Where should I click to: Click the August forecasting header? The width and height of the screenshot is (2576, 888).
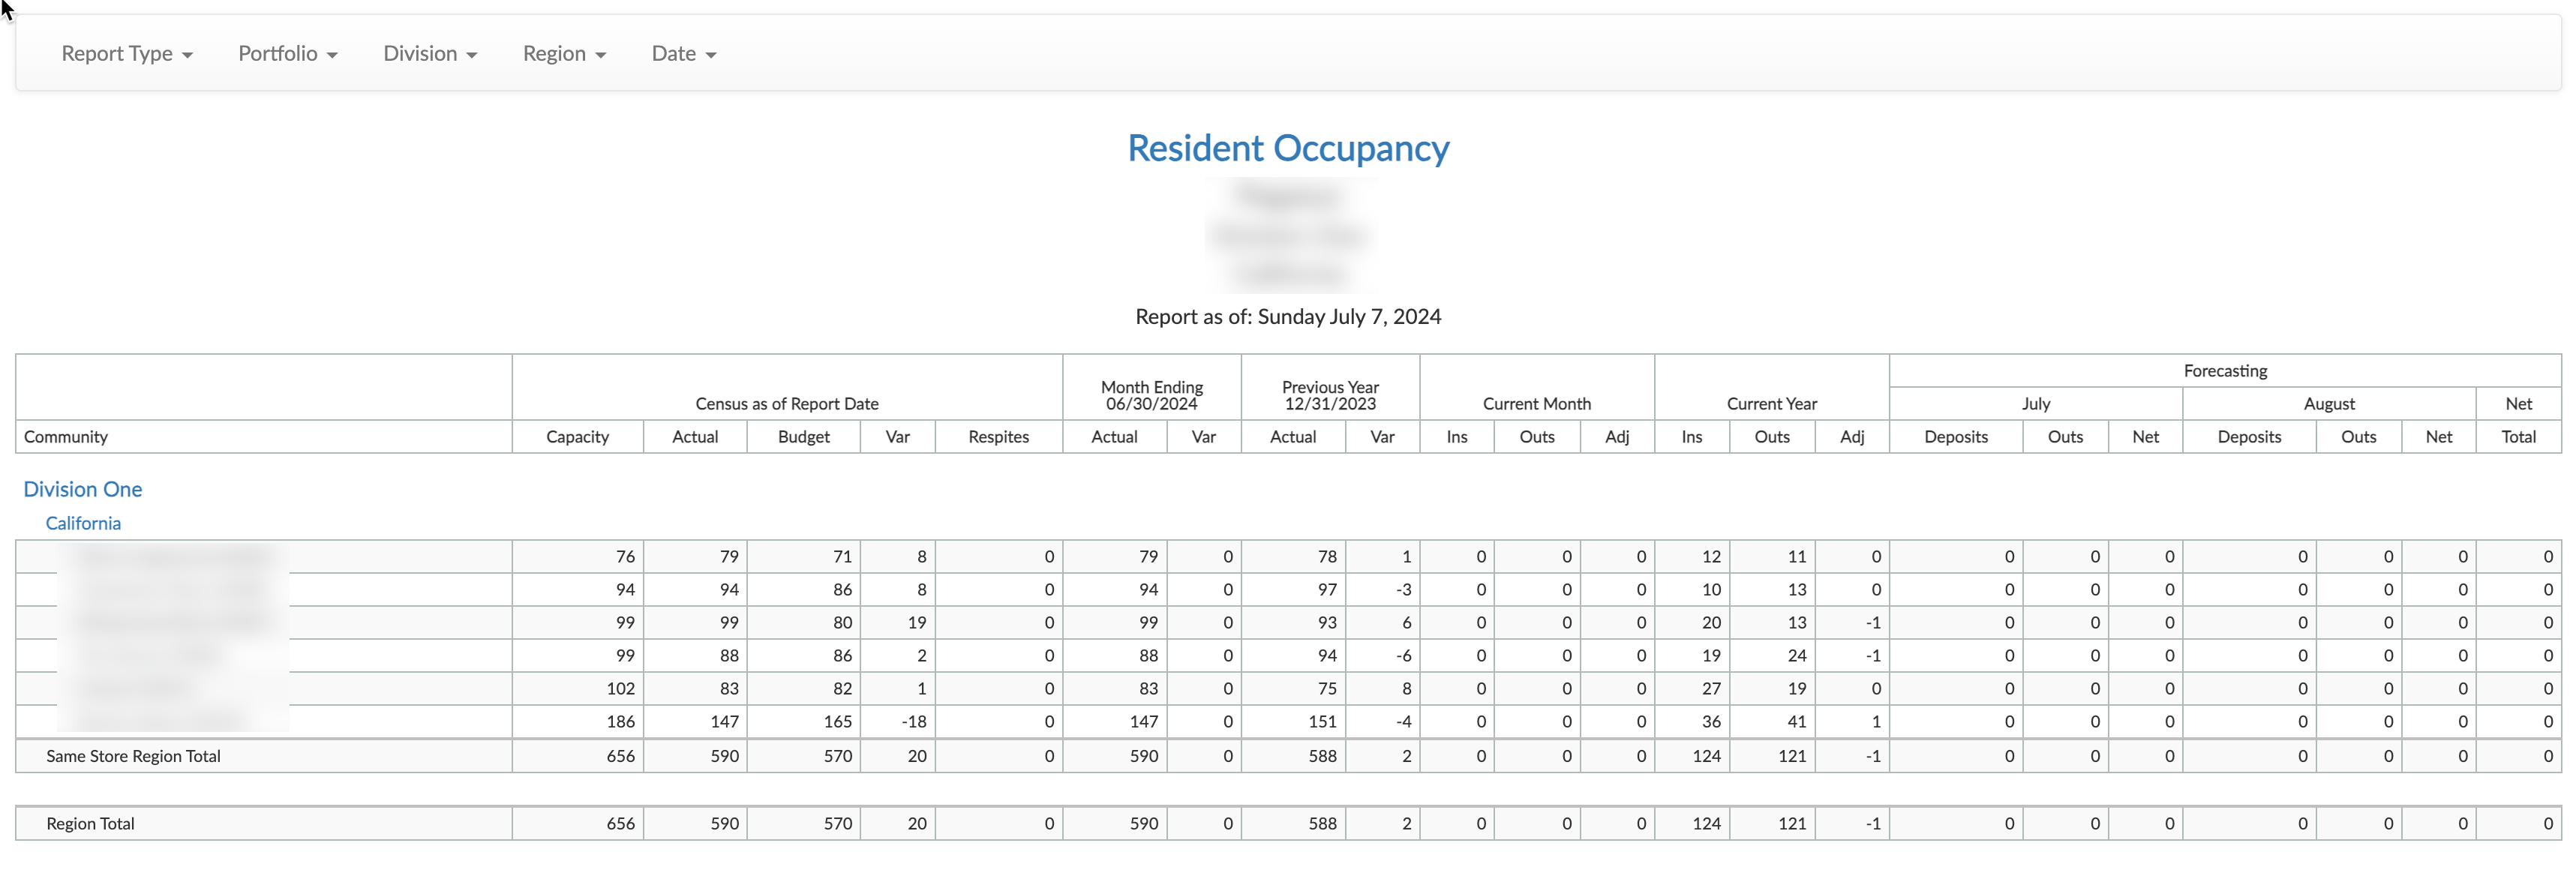pos(2328,404)
